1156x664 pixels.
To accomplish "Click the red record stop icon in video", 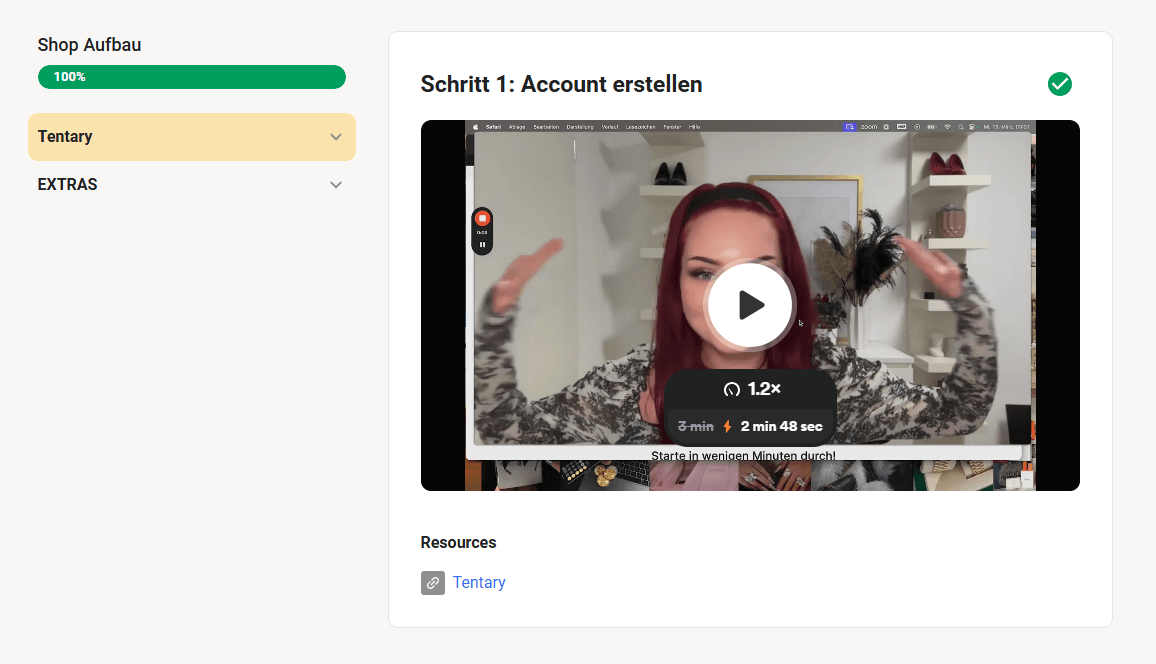I will [x=482, y=218].
